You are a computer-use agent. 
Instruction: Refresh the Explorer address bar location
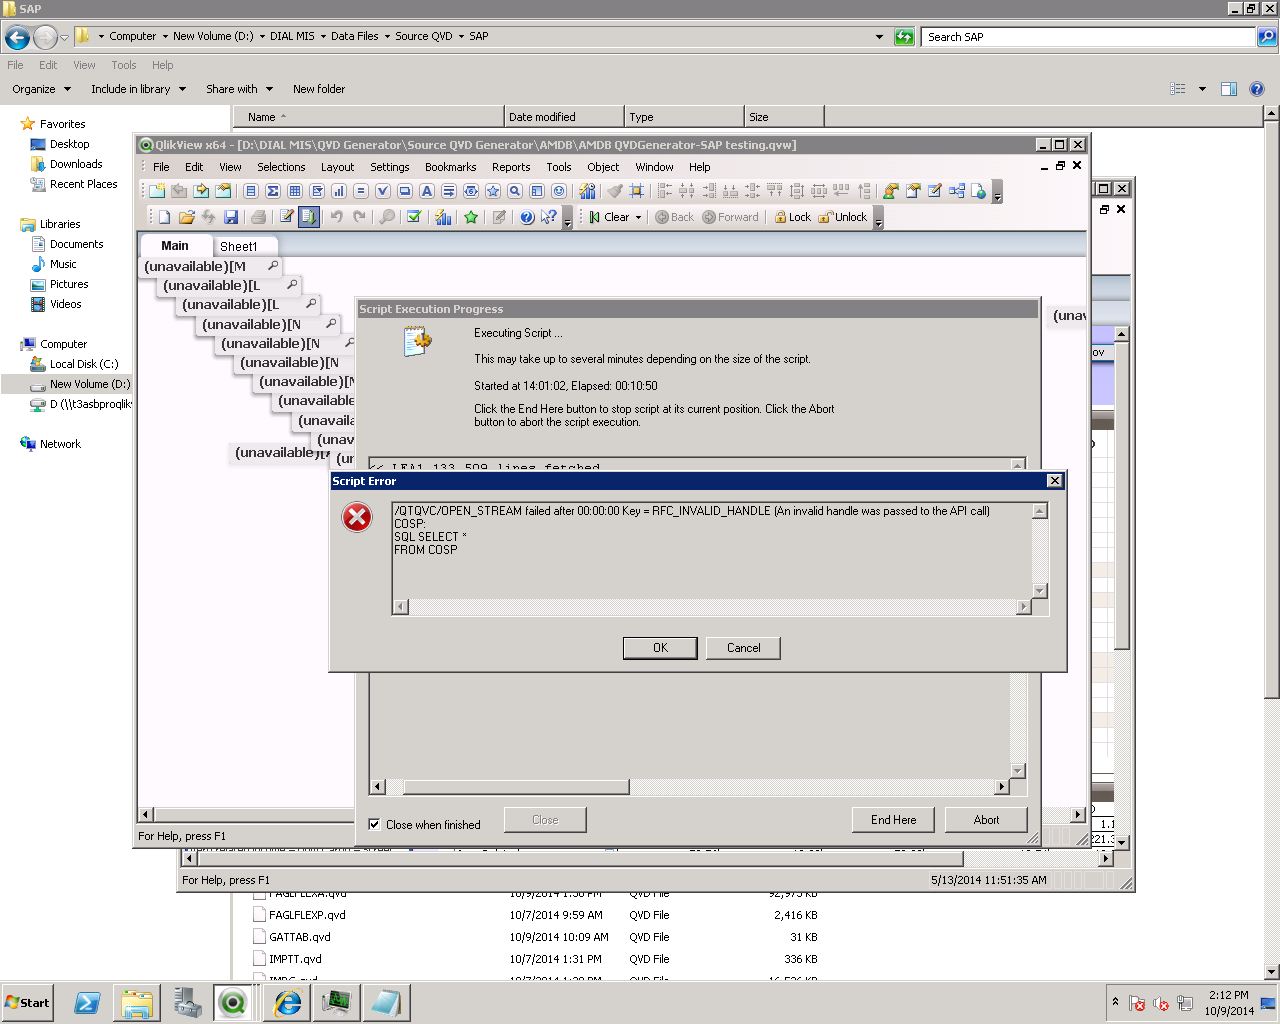[x=904, y=37]
